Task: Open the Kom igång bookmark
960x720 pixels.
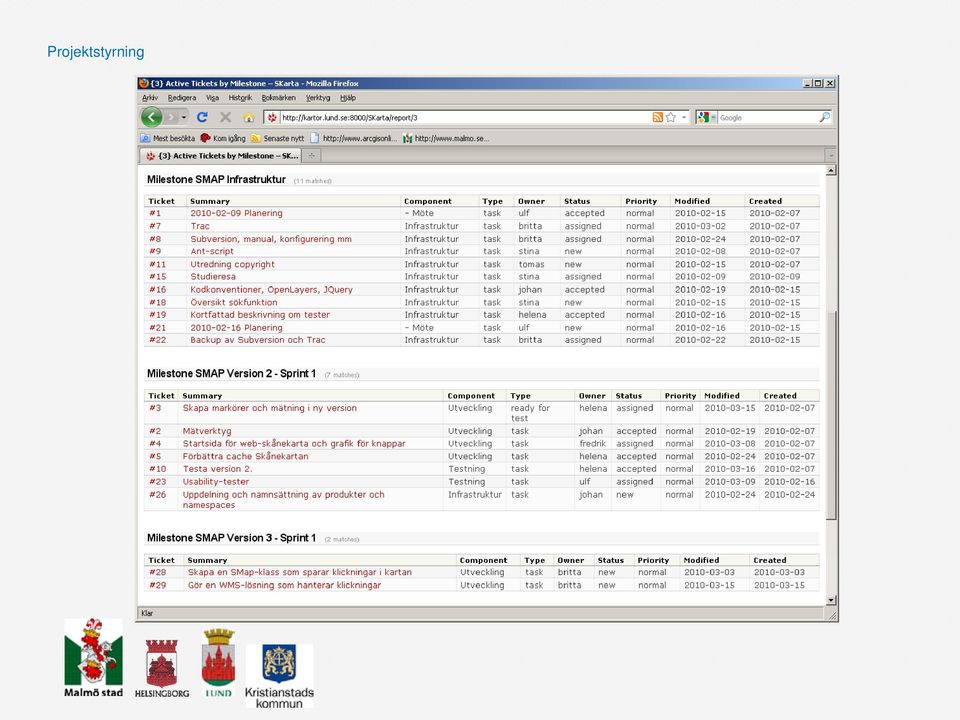Action: (223, 138)
